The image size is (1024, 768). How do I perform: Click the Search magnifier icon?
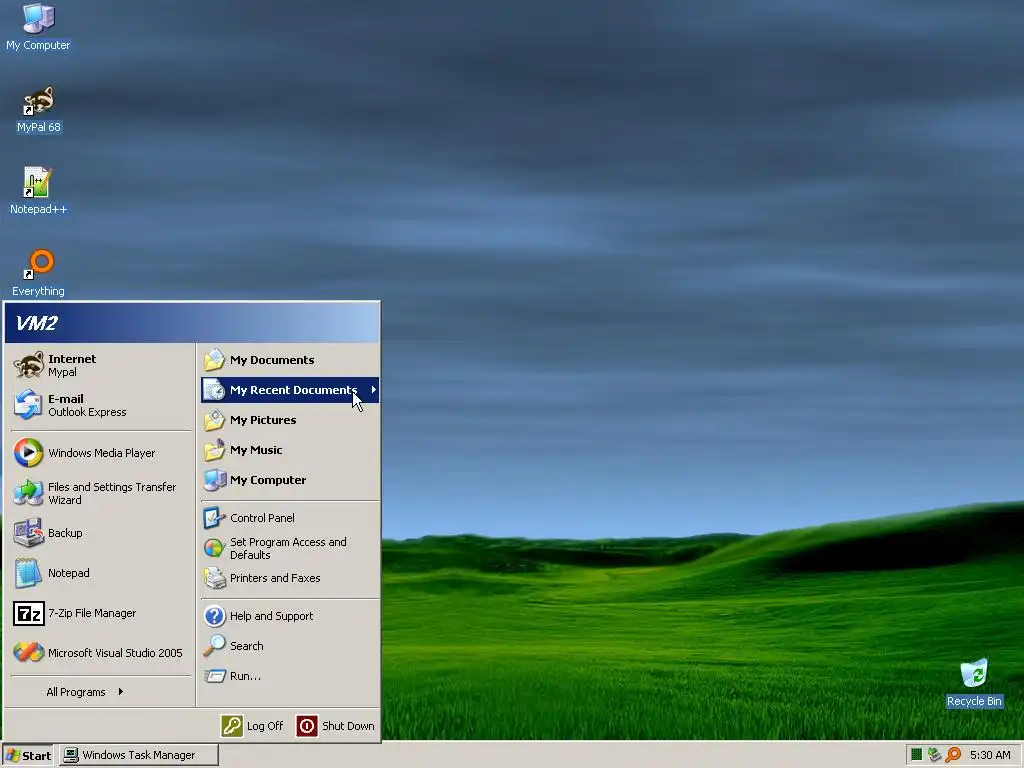(214, 646)
